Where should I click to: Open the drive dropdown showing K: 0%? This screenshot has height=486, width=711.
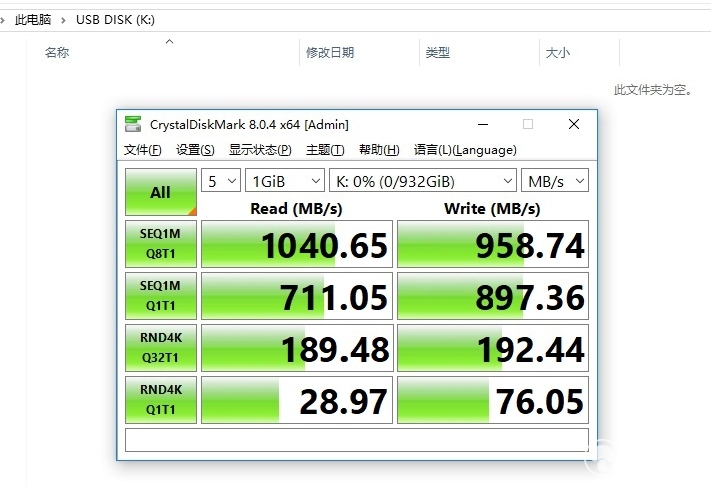click(423, 181)
